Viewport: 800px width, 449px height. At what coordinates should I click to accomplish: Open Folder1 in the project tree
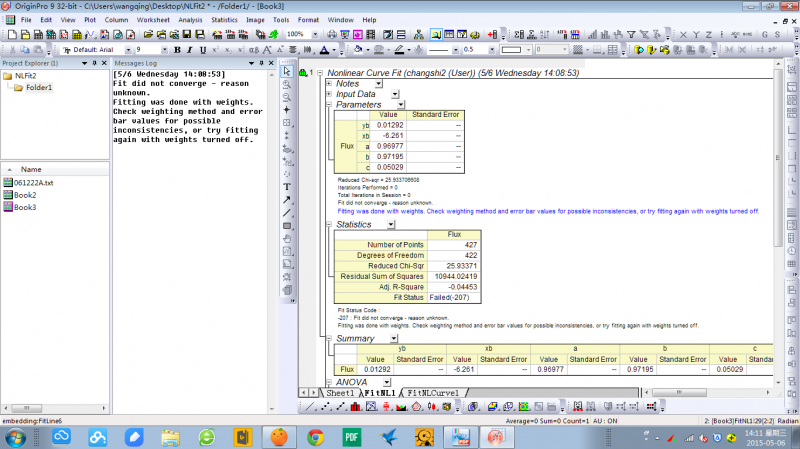point(39,87)
